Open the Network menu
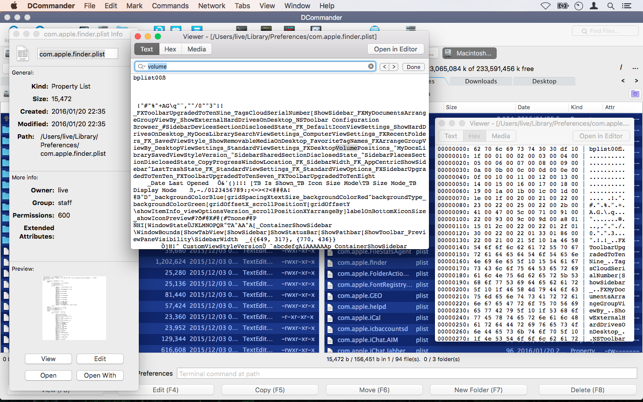The image size is (643, 402). tap(211, 6)
